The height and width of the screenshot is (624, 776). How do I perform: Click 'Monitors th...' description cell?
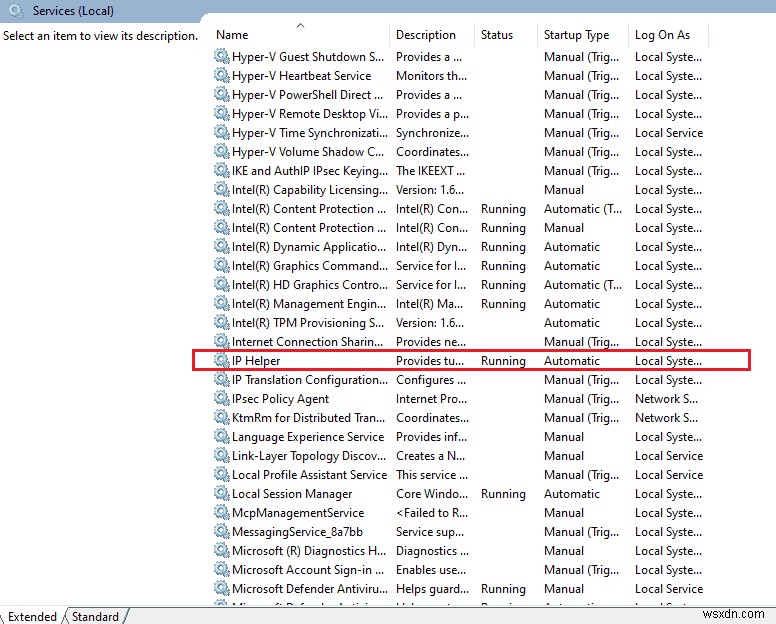point(432,76)
